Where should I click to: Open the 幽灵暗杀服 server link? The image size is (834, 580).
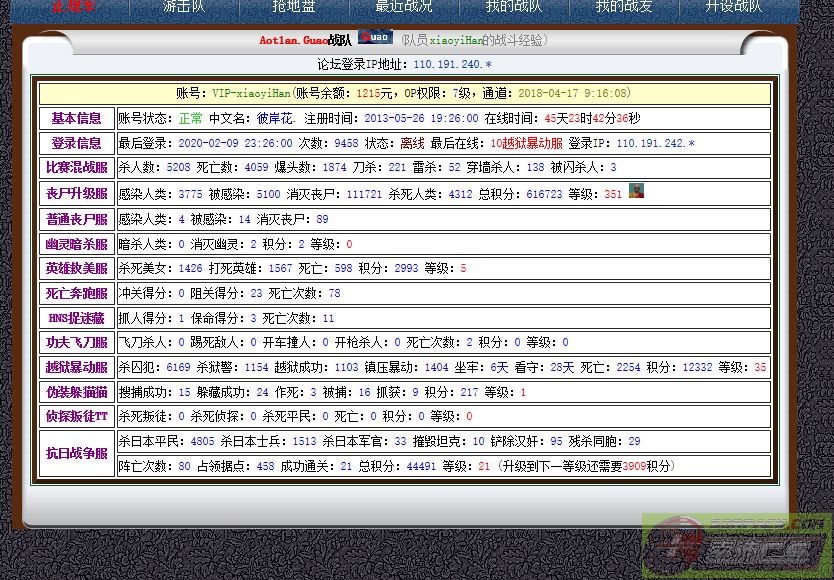click(77, 244)
